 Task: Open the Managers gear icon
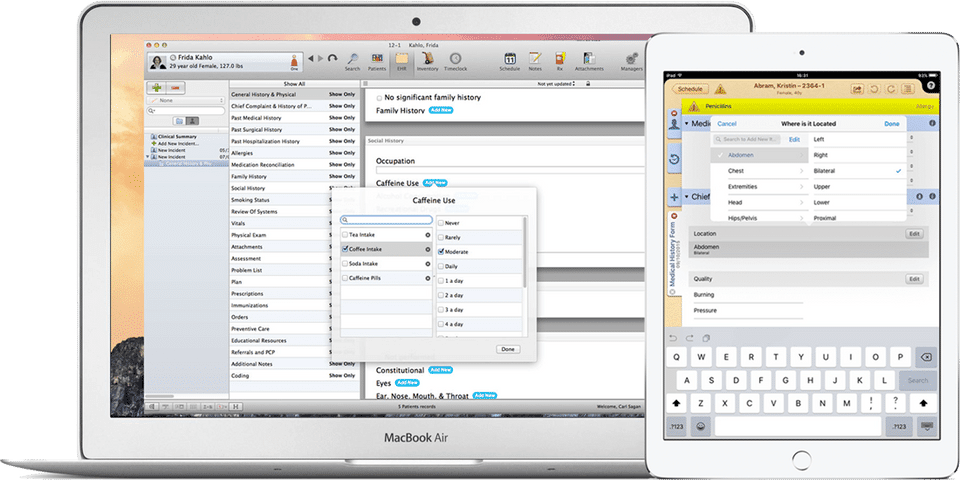pos(631,59)
